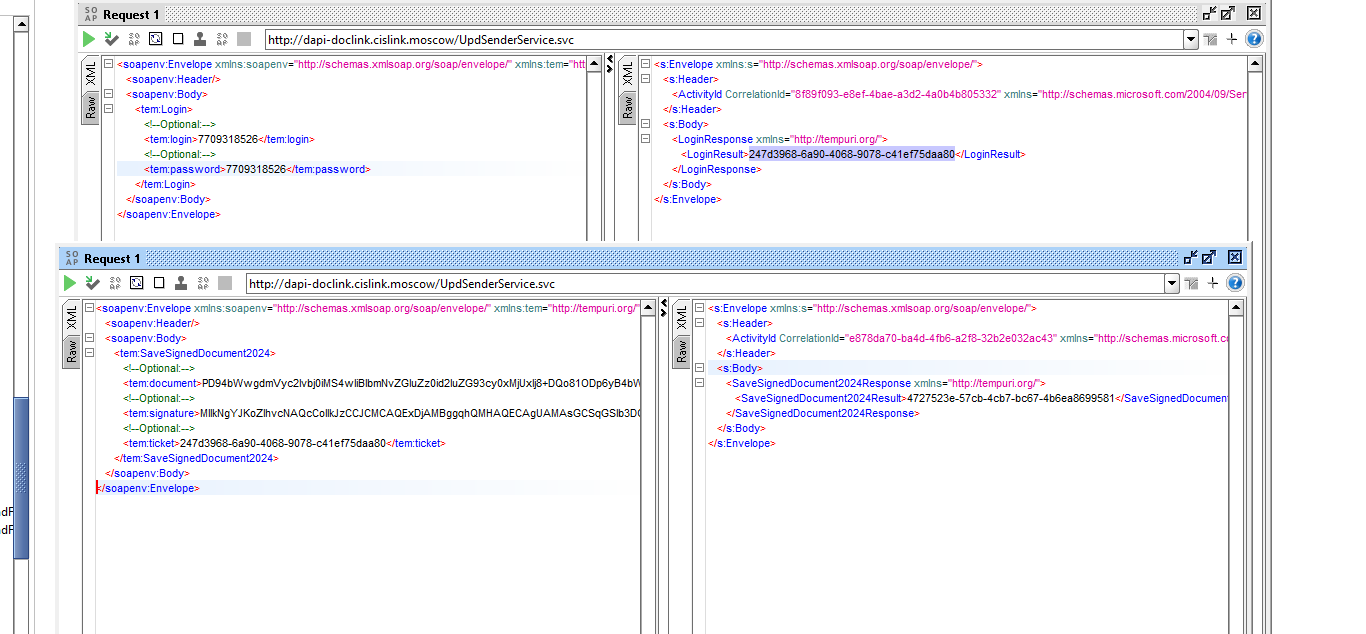Click ActivityId line with CorrelationId e878da70
Viewport: 1366px width, 634px height.
coord(977,338)
